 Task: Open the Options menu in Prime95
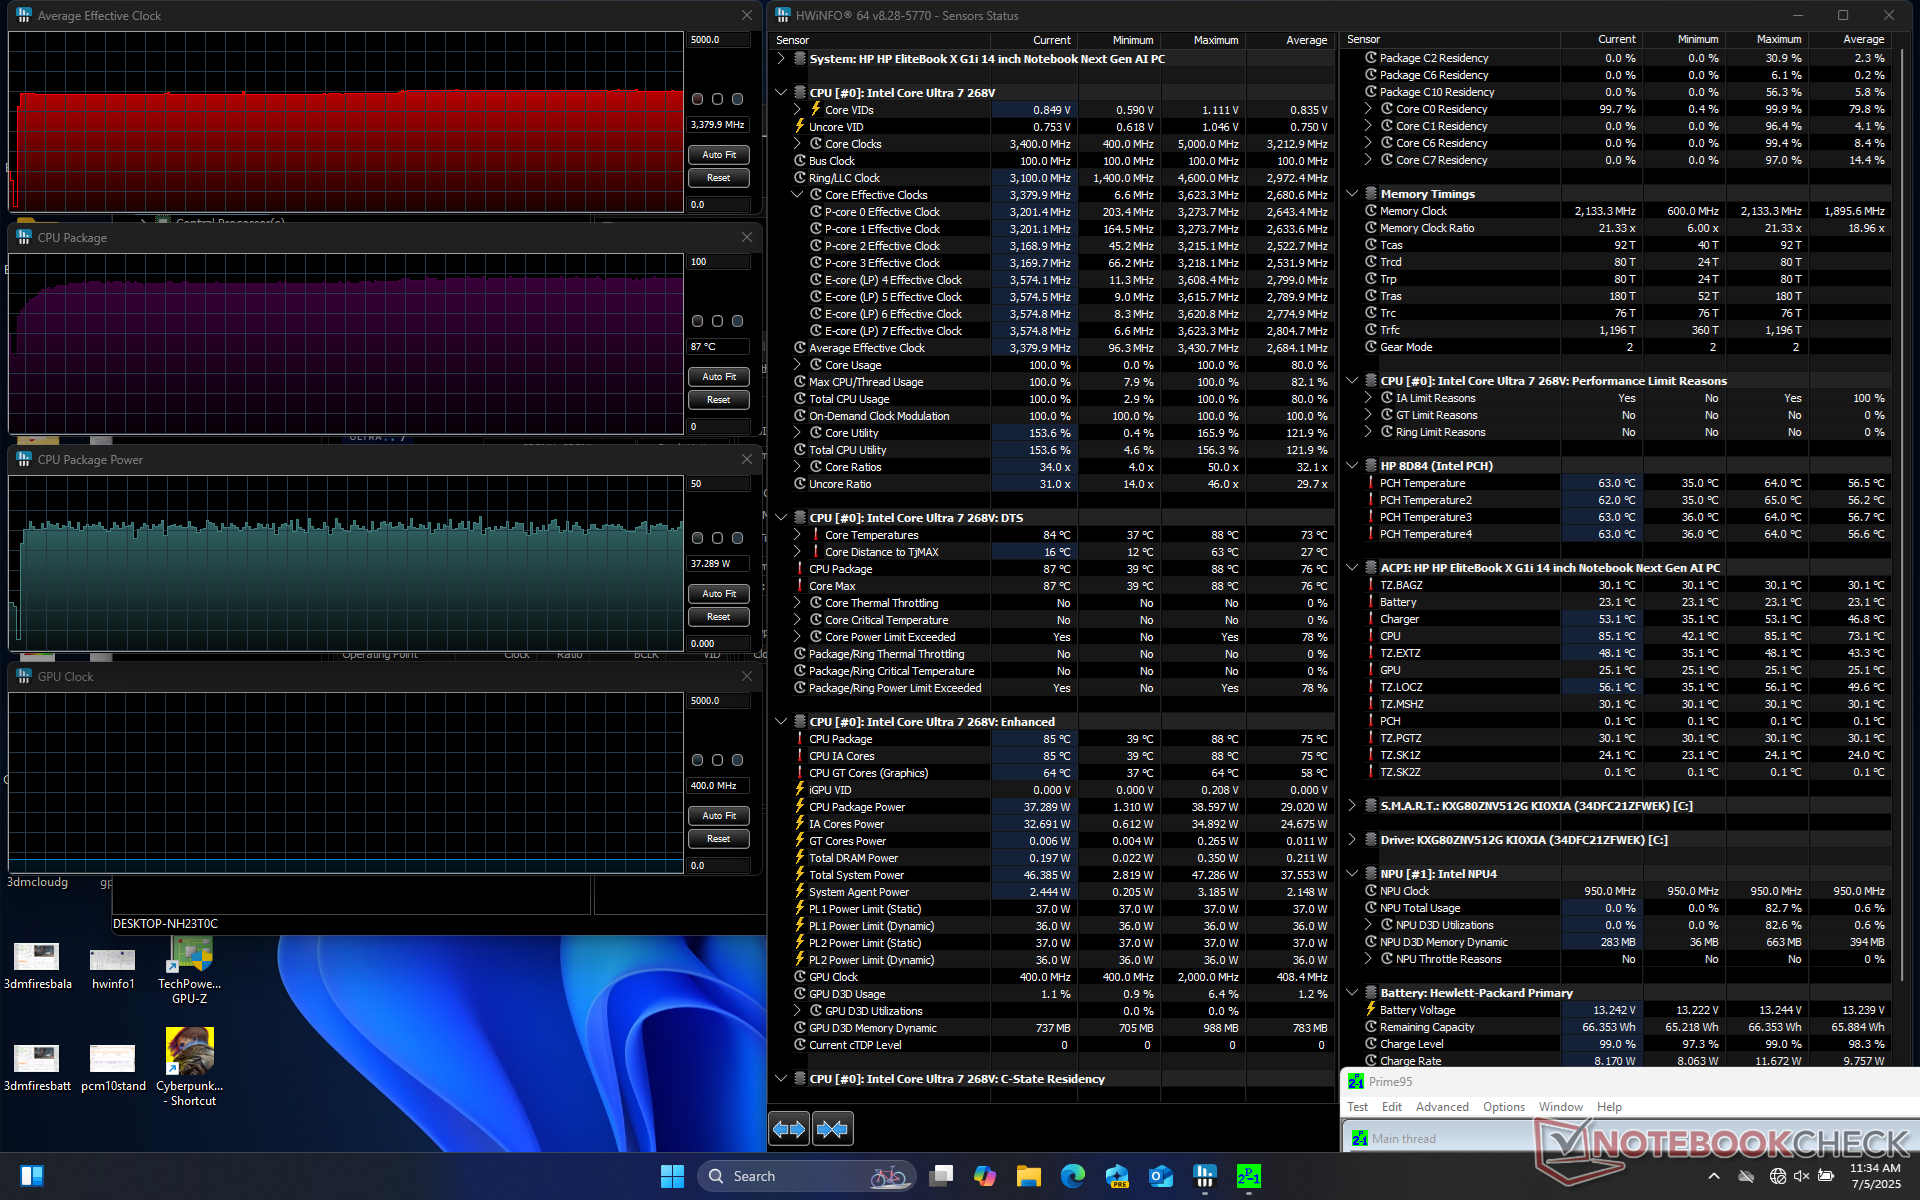coord(1503,1107)
